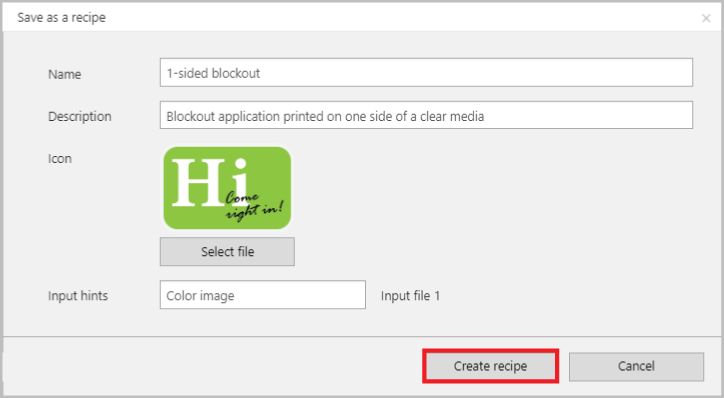Click the Color image placeholder text

click(x=200, y=296)
